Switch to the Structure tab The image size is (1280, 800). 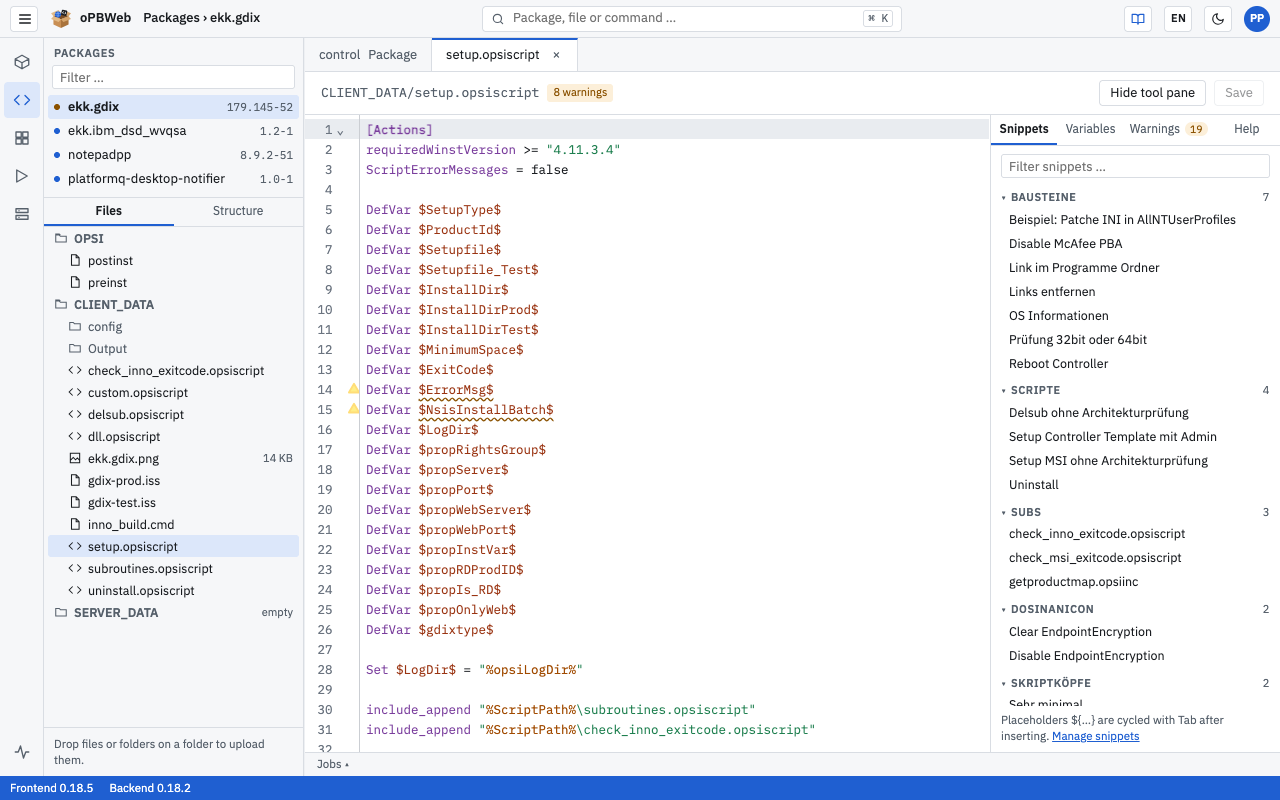(x=238, y=211)
